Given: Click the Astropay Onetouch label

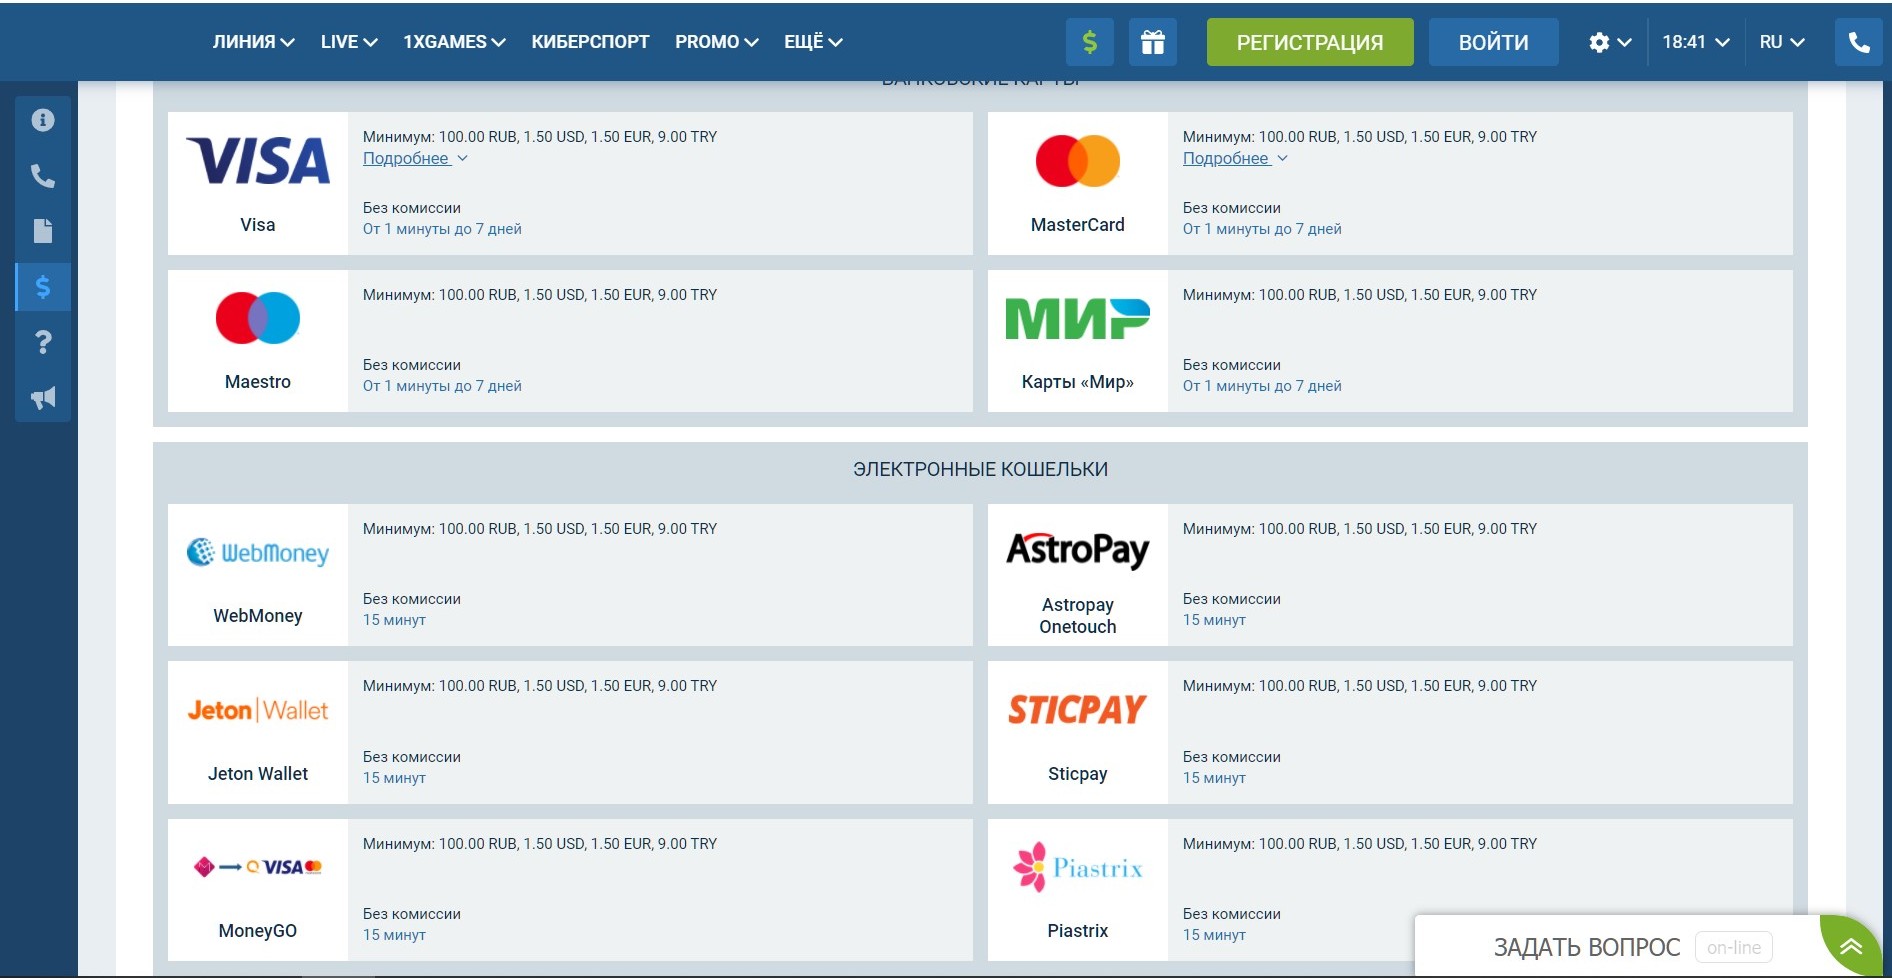Looking at the screenshot, I should tap(1078, 616).
